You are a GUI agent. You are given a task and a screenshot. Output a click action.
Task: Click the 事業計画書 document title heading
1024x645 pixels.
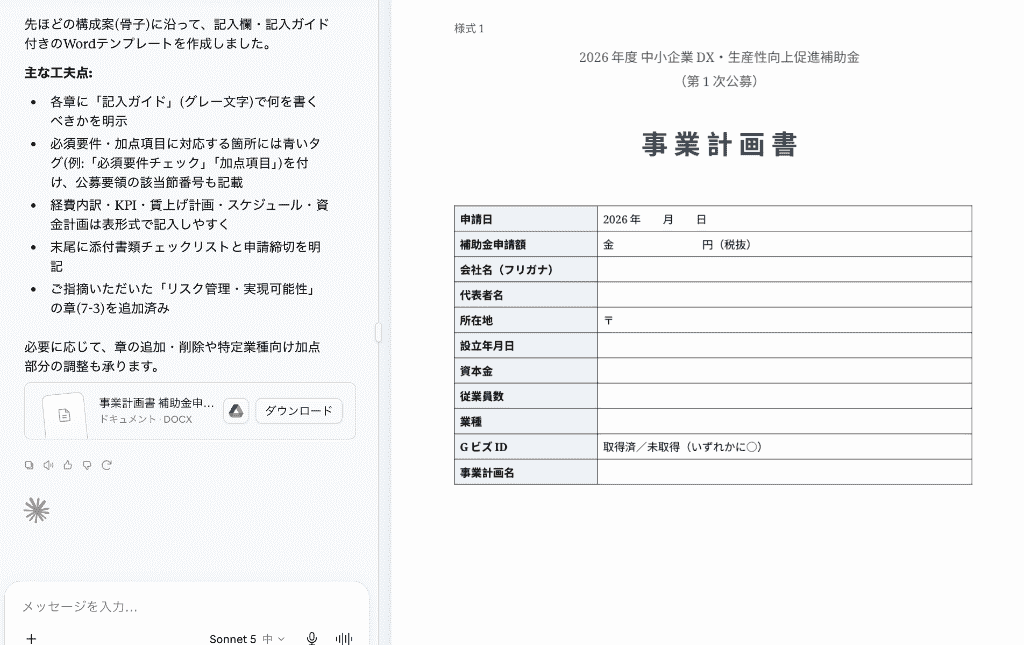coord(719,144)
